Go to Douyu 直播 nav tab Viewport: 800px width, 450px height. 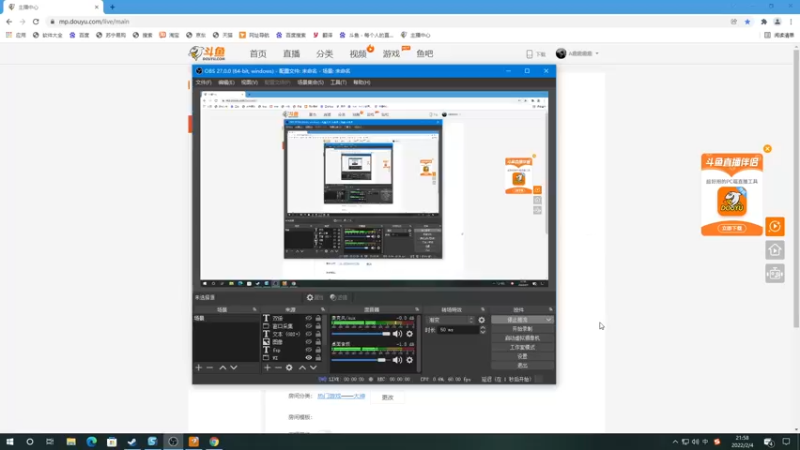pos(291,54)
